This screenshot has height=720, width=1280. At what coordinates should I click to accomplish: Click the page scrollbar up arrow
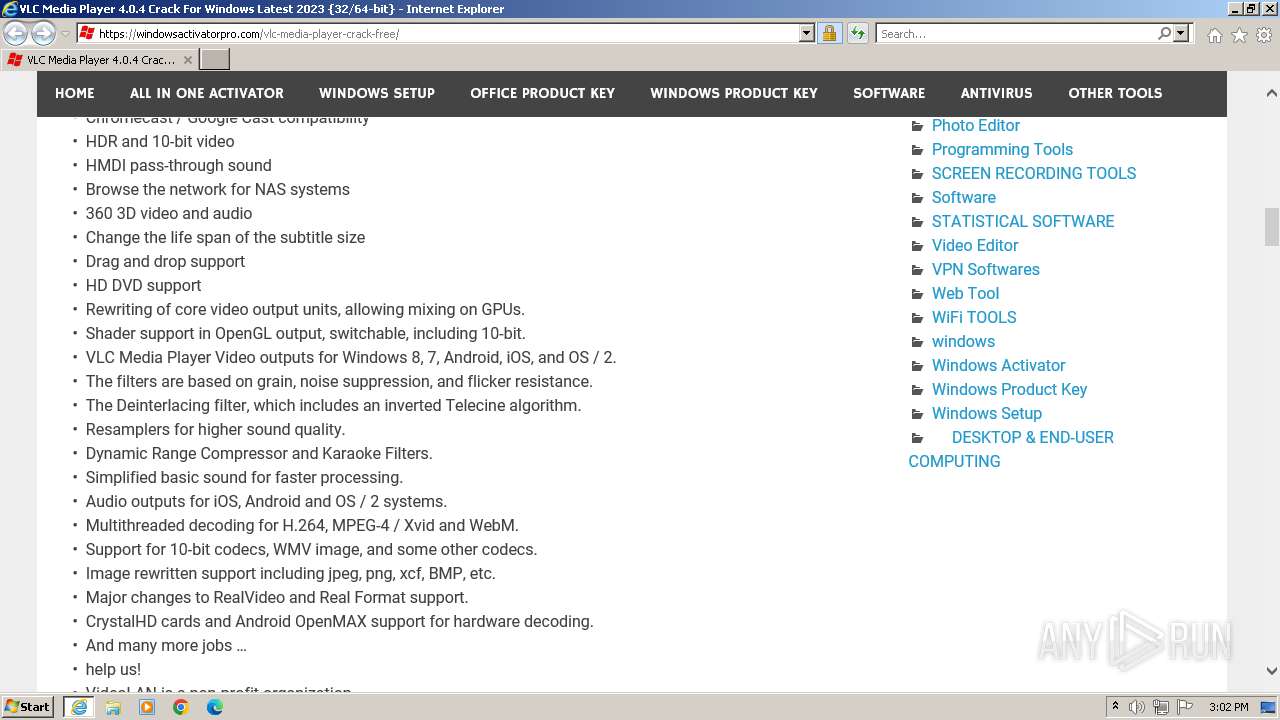1271,94
